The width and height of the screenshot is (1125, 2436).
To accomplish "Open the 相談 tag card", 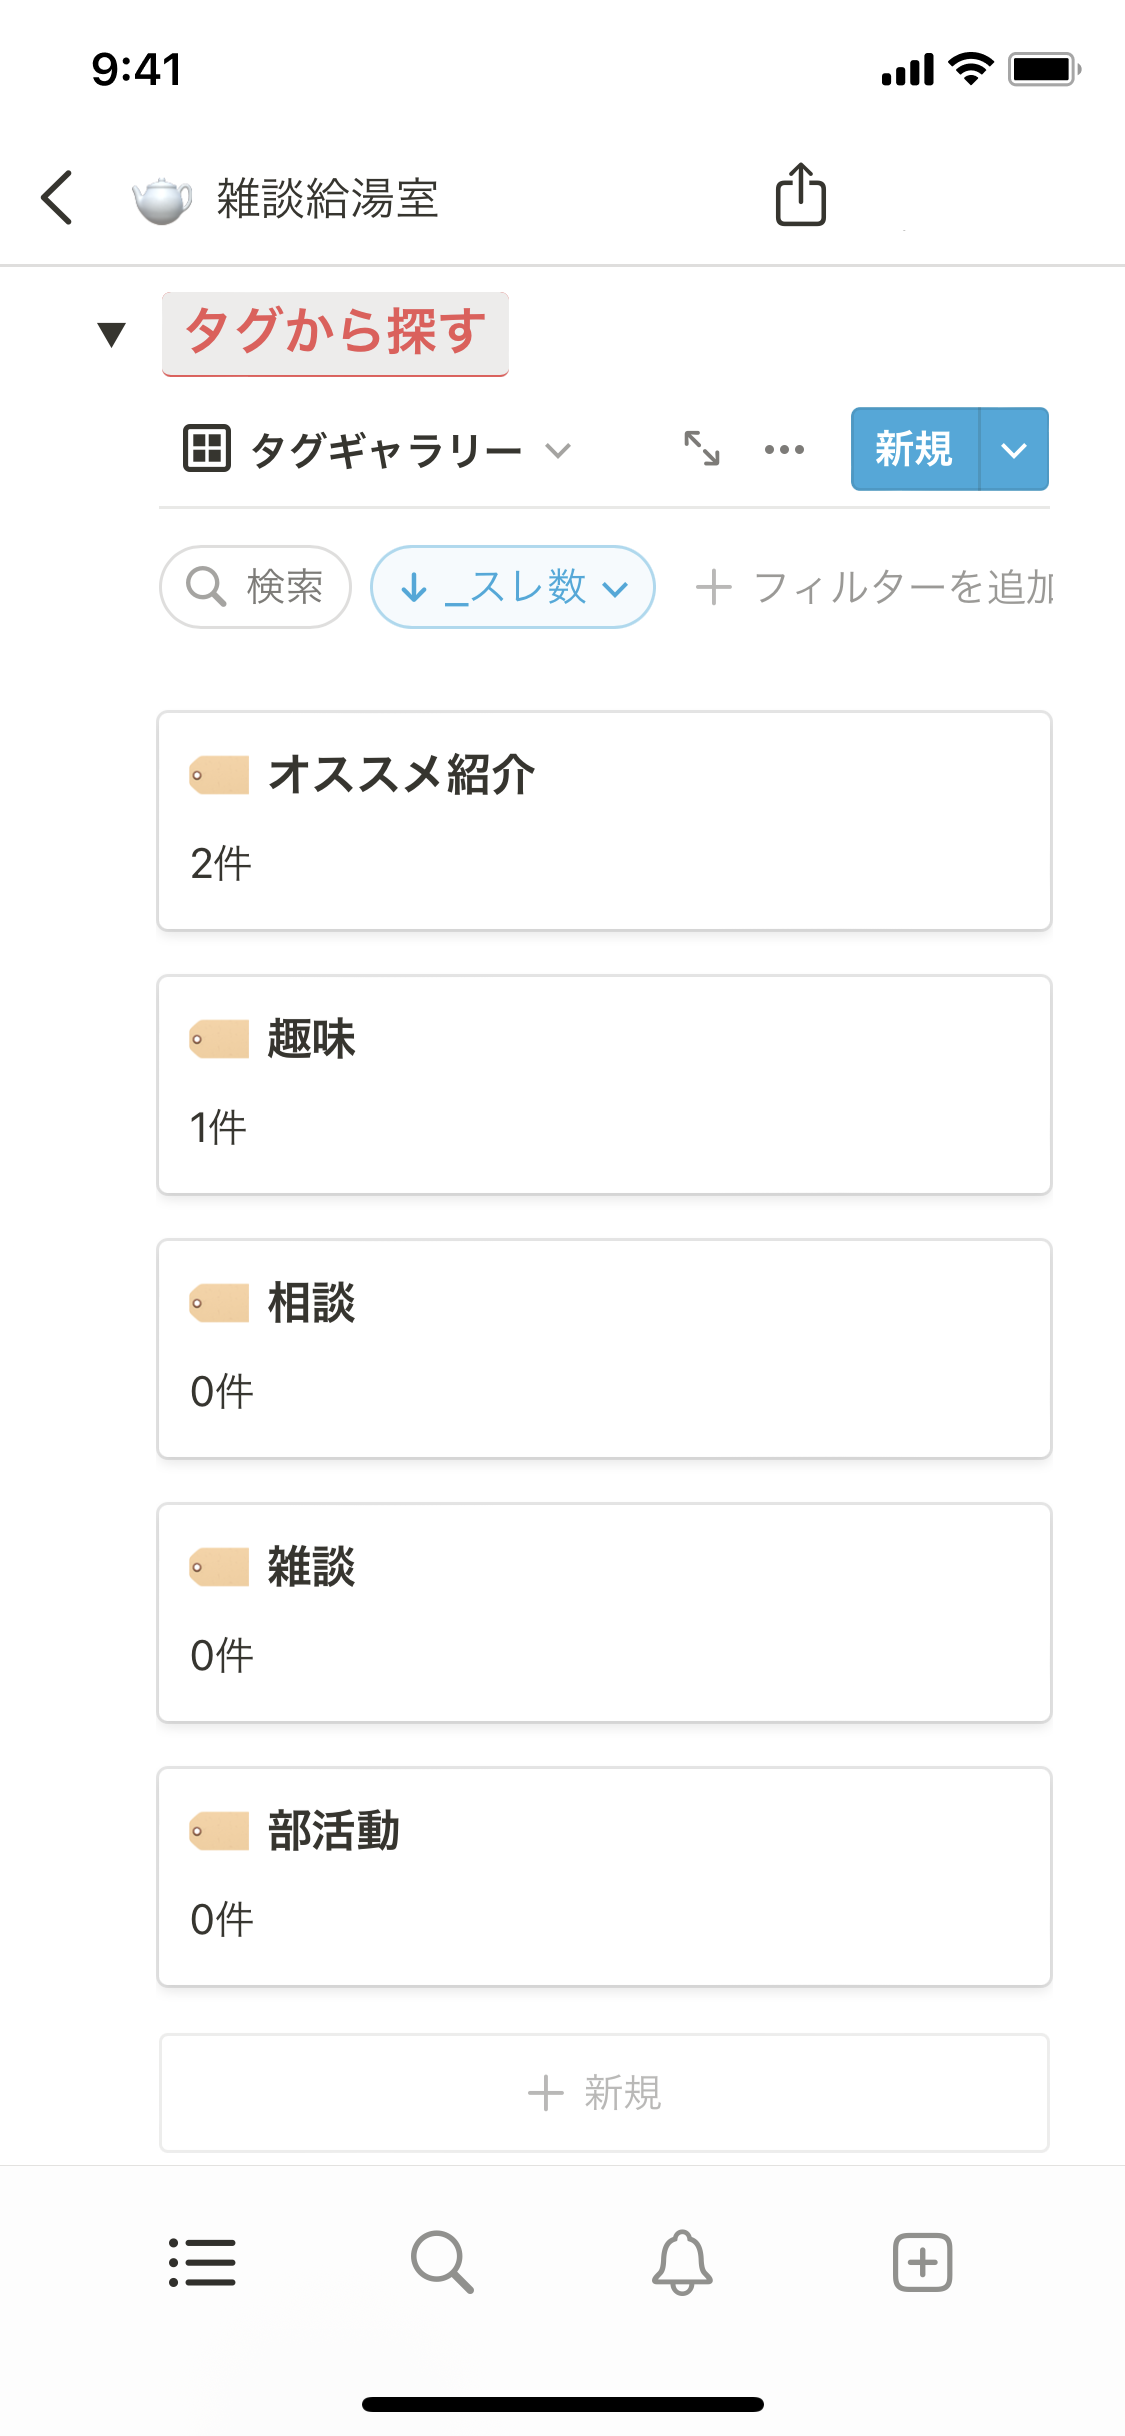I will pos(604,1349).
